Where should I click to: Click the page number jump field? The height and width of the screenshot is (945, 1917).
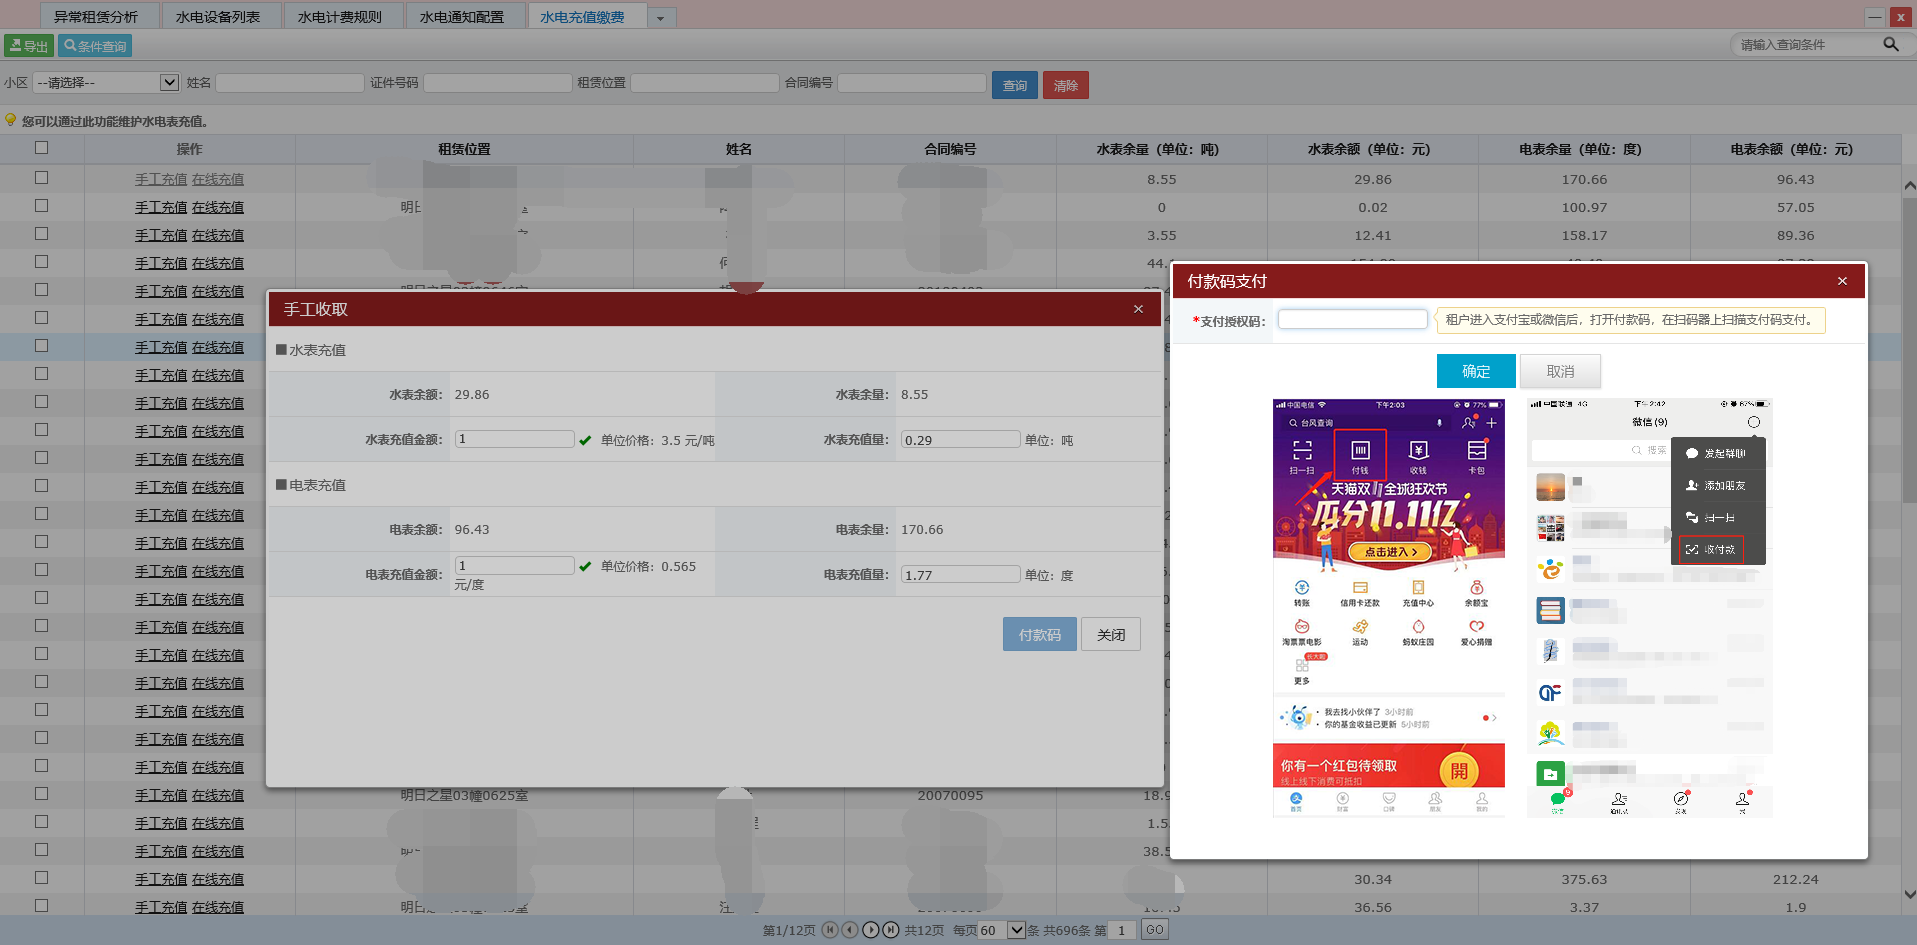[1122, 930]
